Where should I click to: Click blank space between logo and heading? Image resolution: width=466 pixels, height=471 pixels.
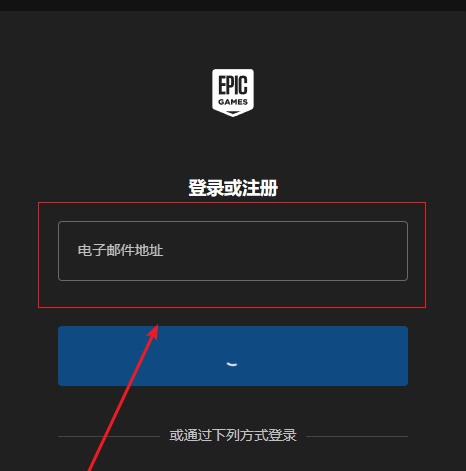(x=233, y=147)
